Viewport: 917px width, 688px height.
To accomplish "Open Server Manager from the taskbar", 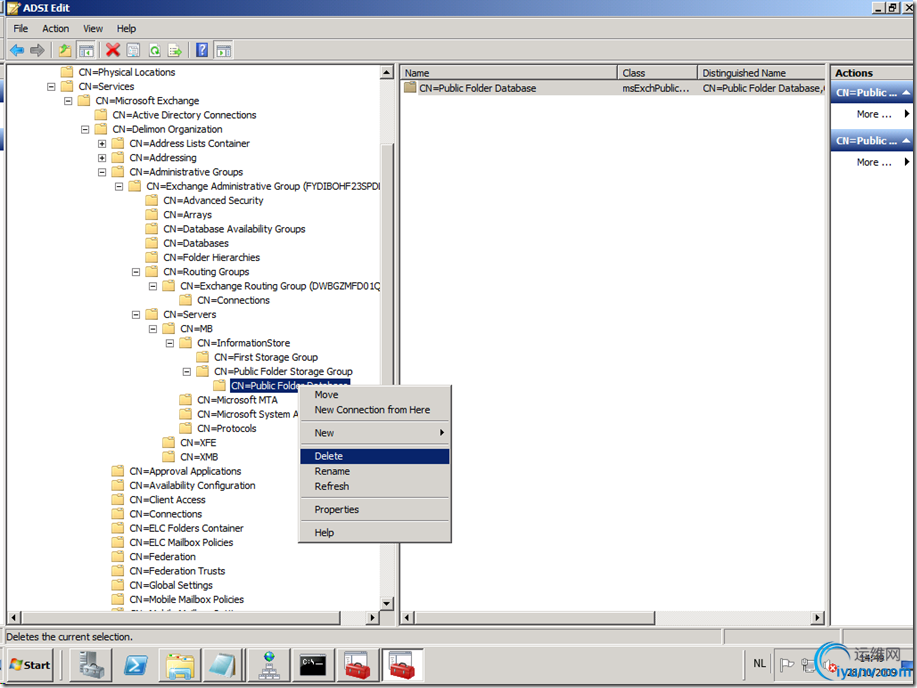I will coord(91,665).
